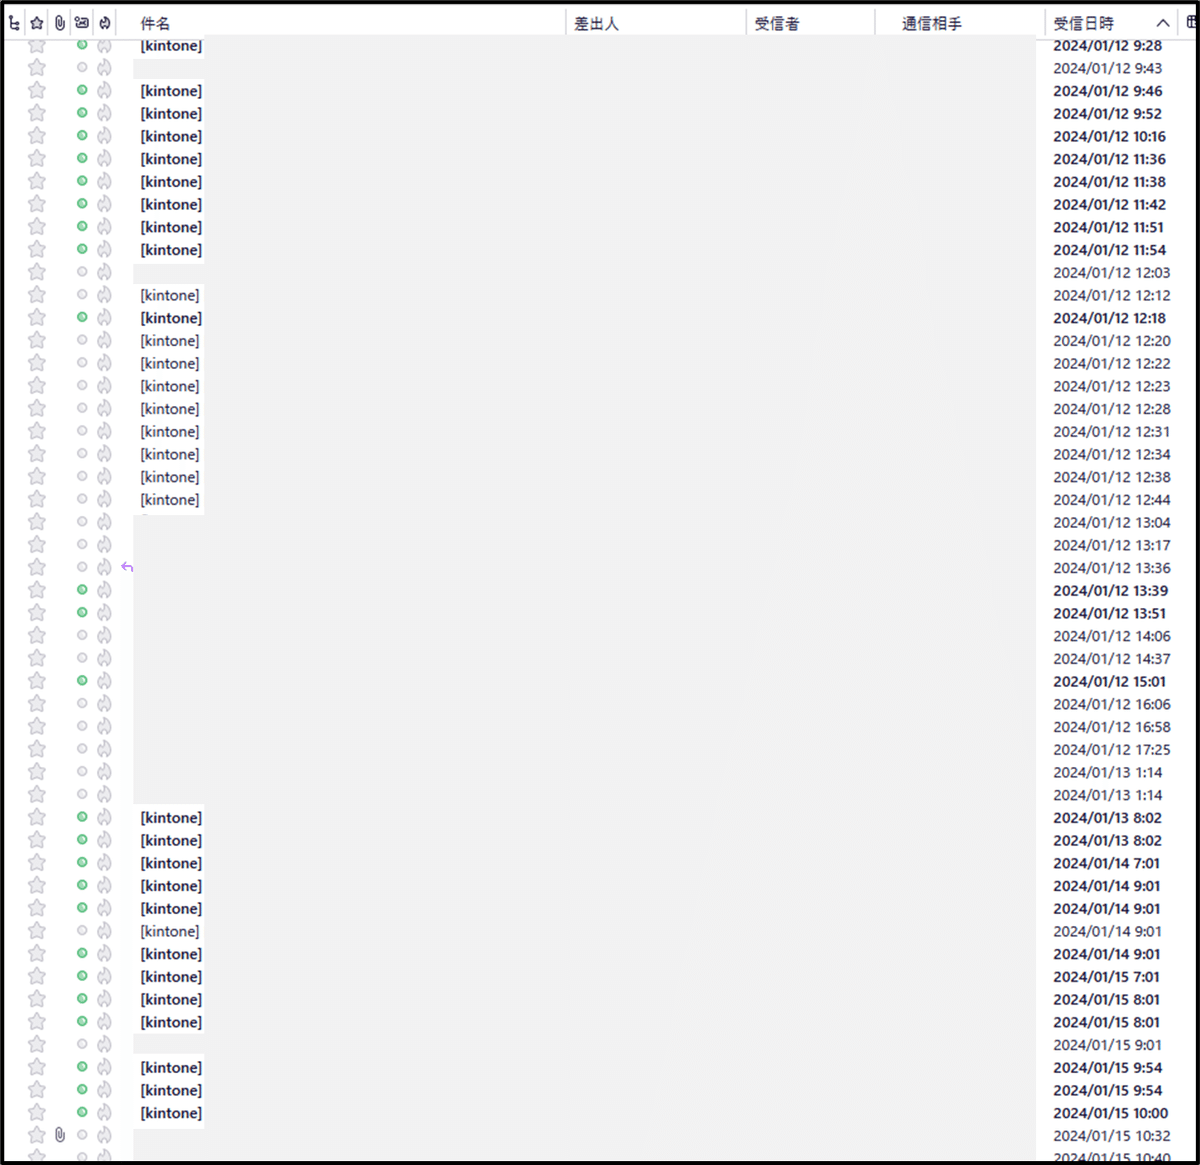Toggle read status of the 2024/01/12 12:12 message
Image resolution: width=1200 pixels, height=1165 pixels.
[82, 295]
